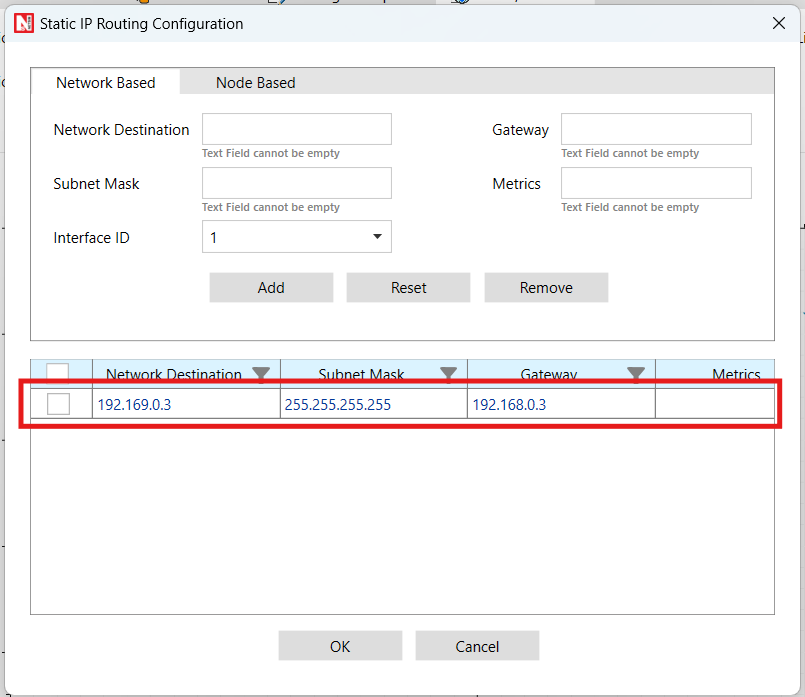Switch to the Node Based tab
The width and height of the screenshot is (805, 697).
[255, 83]
